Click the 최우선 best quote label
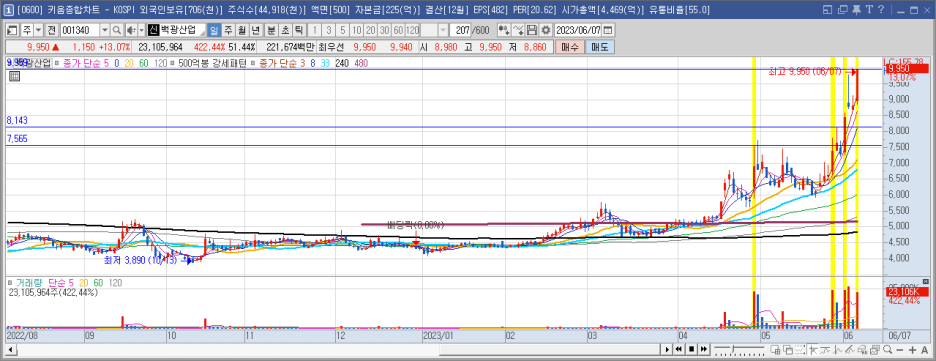 tap(331, 47)
